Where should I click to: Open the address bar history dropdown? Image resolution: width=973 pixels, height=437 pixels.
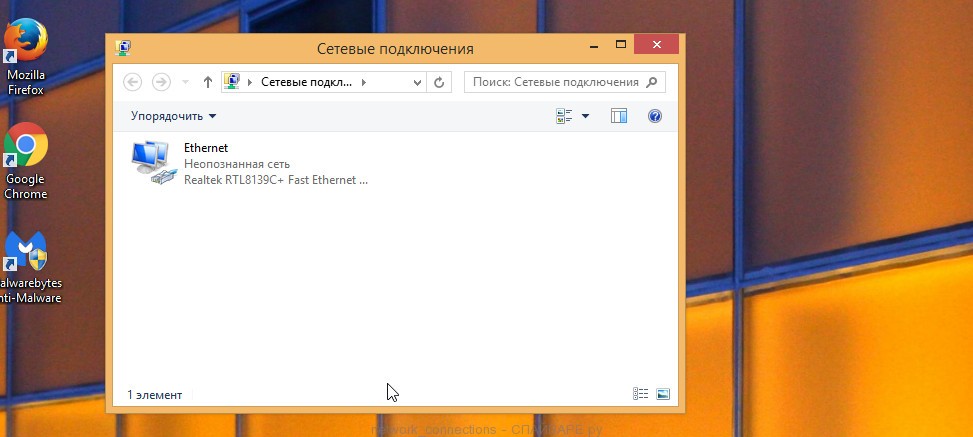pyautogui.click(x=418, y=82)
